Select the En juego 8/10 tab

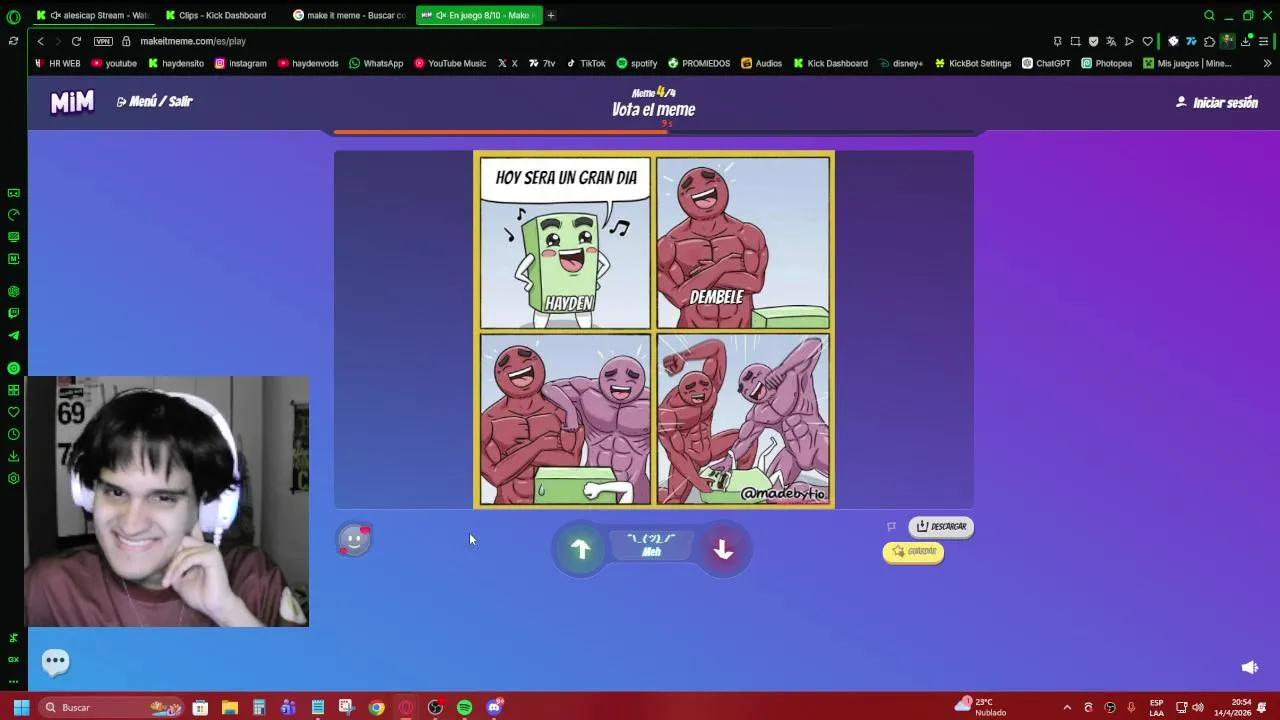pyautogui.click(x=480, y=15)
